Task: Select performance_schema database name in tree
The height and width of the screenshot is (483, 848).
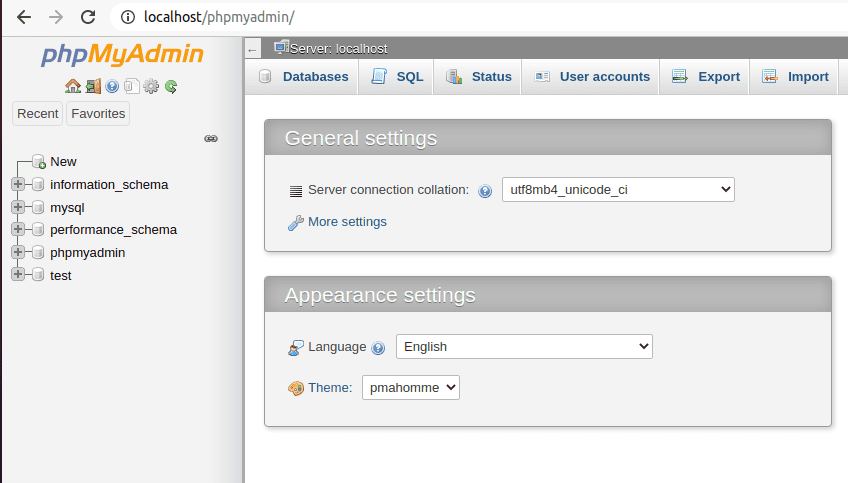Action: [114, 230]
